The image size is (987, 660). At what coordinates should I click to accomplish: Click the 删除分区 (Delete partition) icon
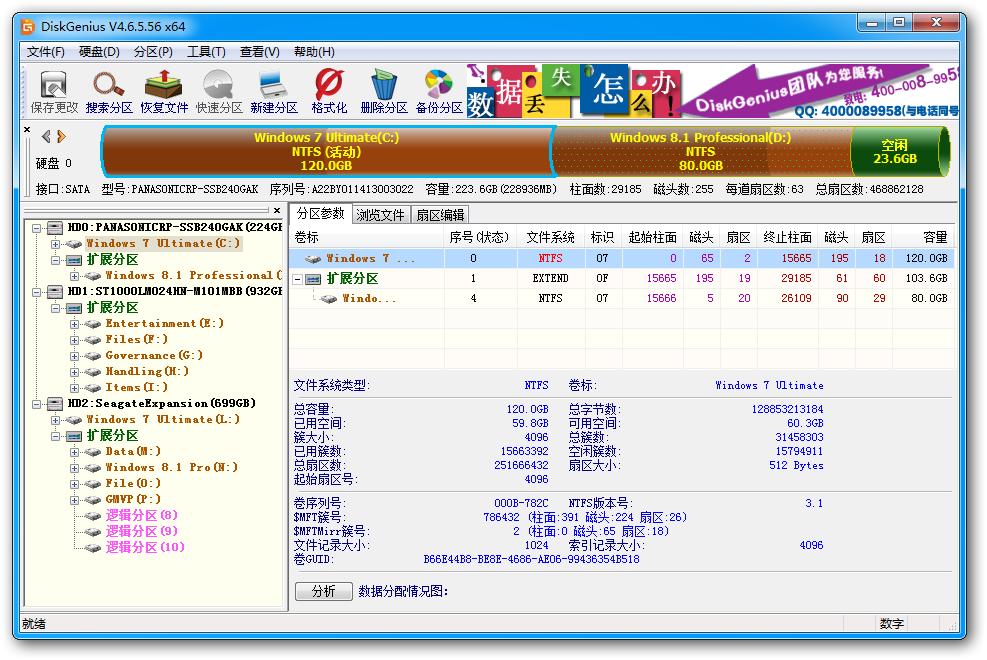click(383, 91)
